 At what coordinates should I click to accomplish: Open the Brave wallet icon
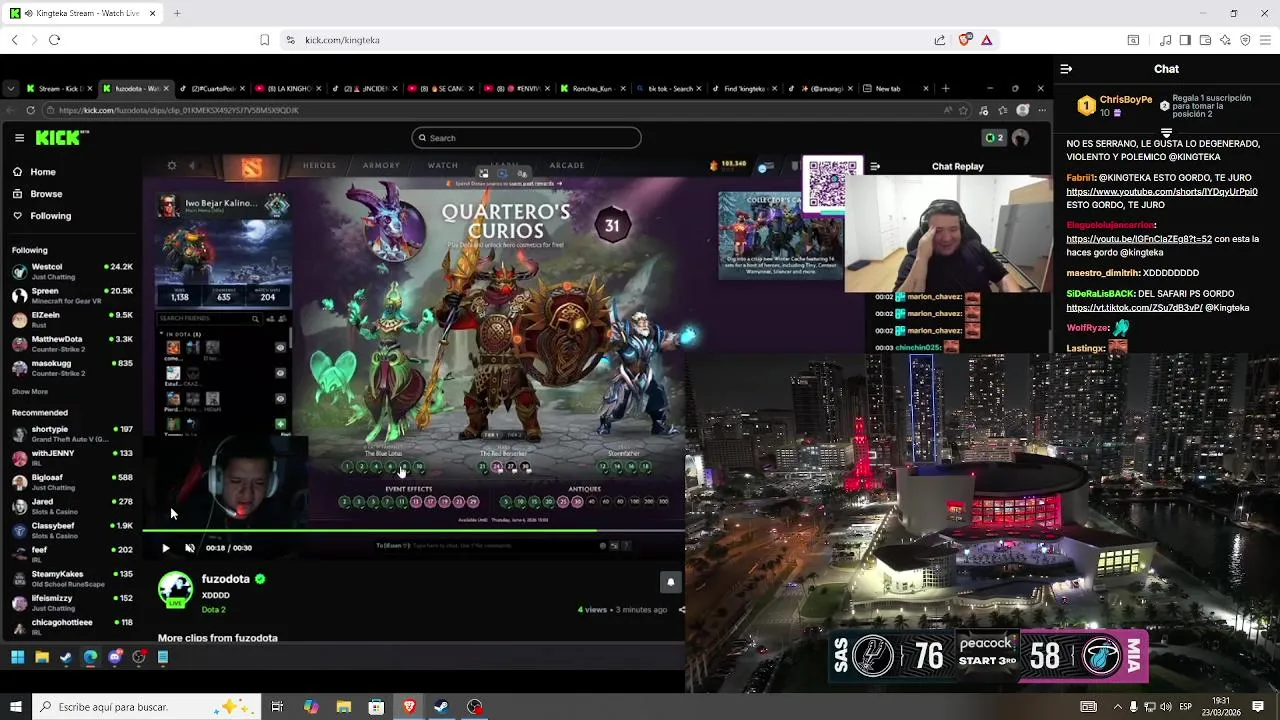coord(1205,40)
